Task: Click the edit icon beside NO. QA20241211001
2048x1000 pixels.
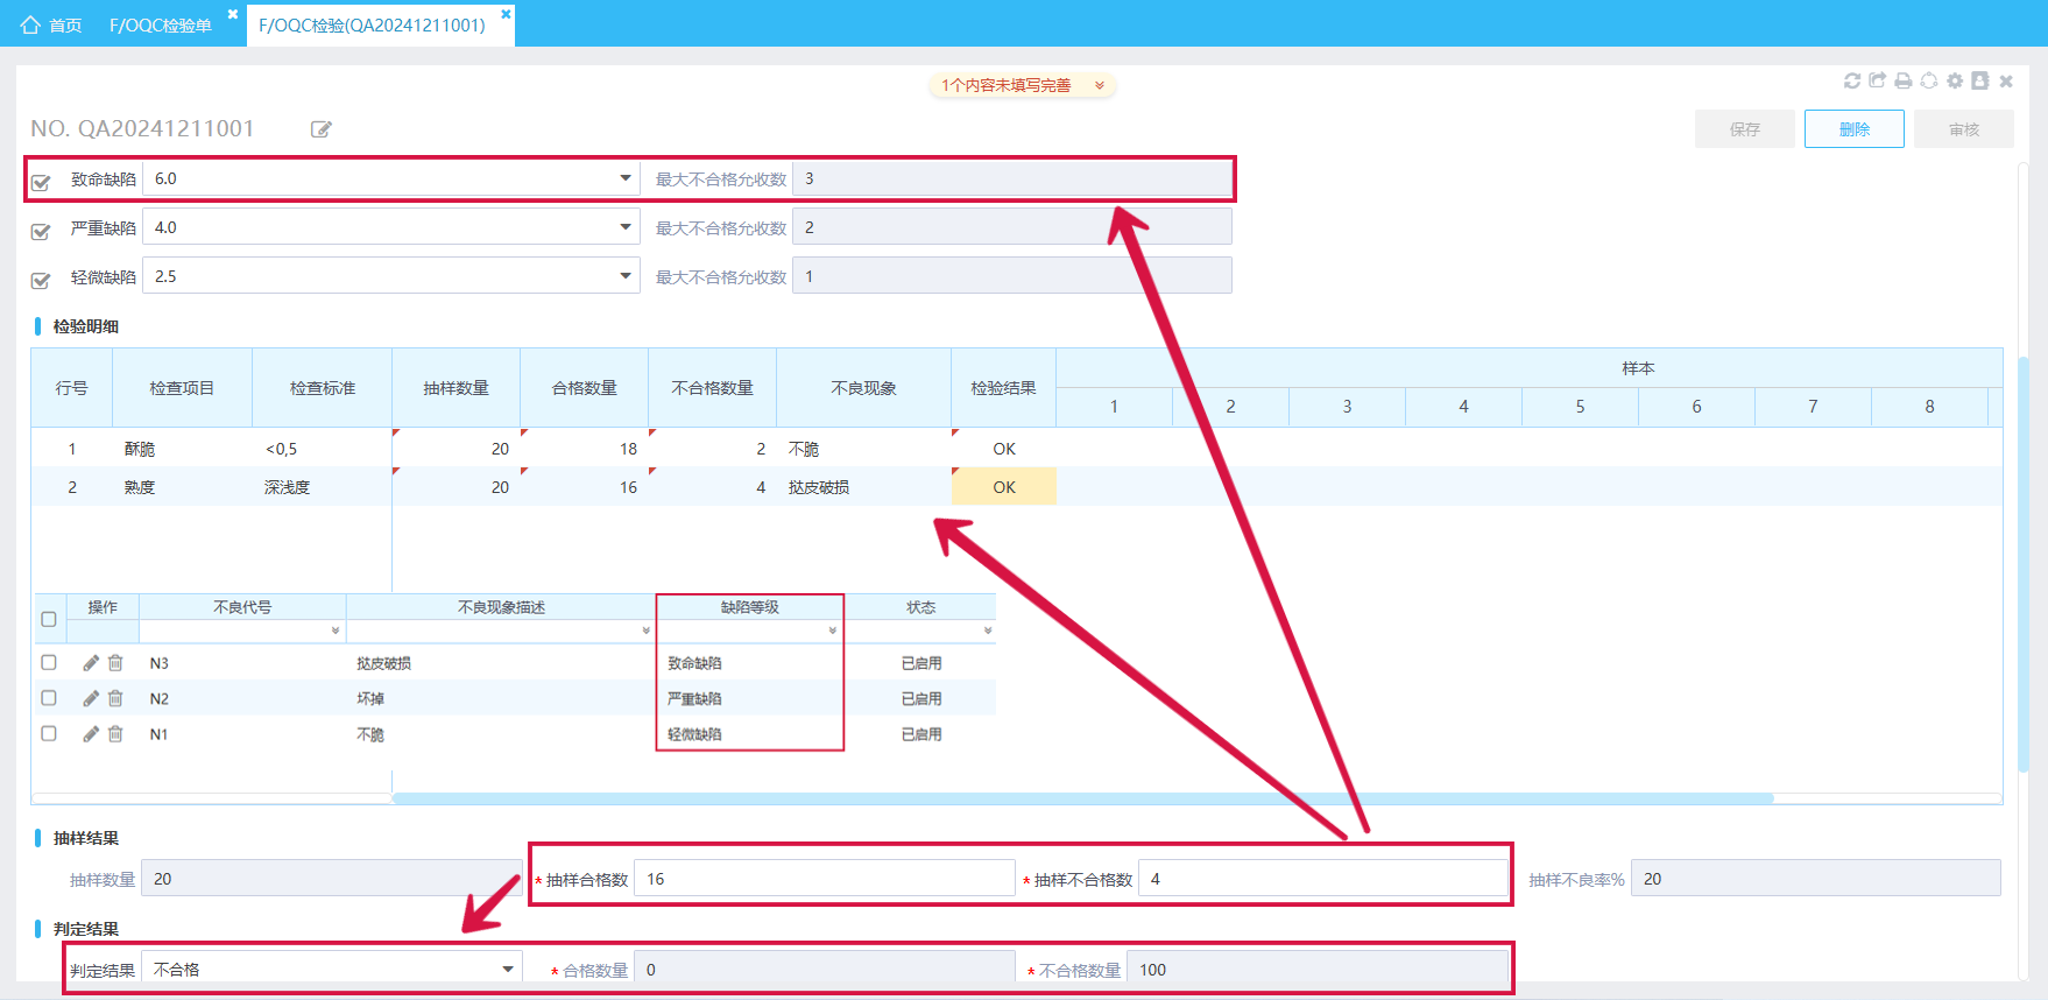Action: tap(321, 129)
